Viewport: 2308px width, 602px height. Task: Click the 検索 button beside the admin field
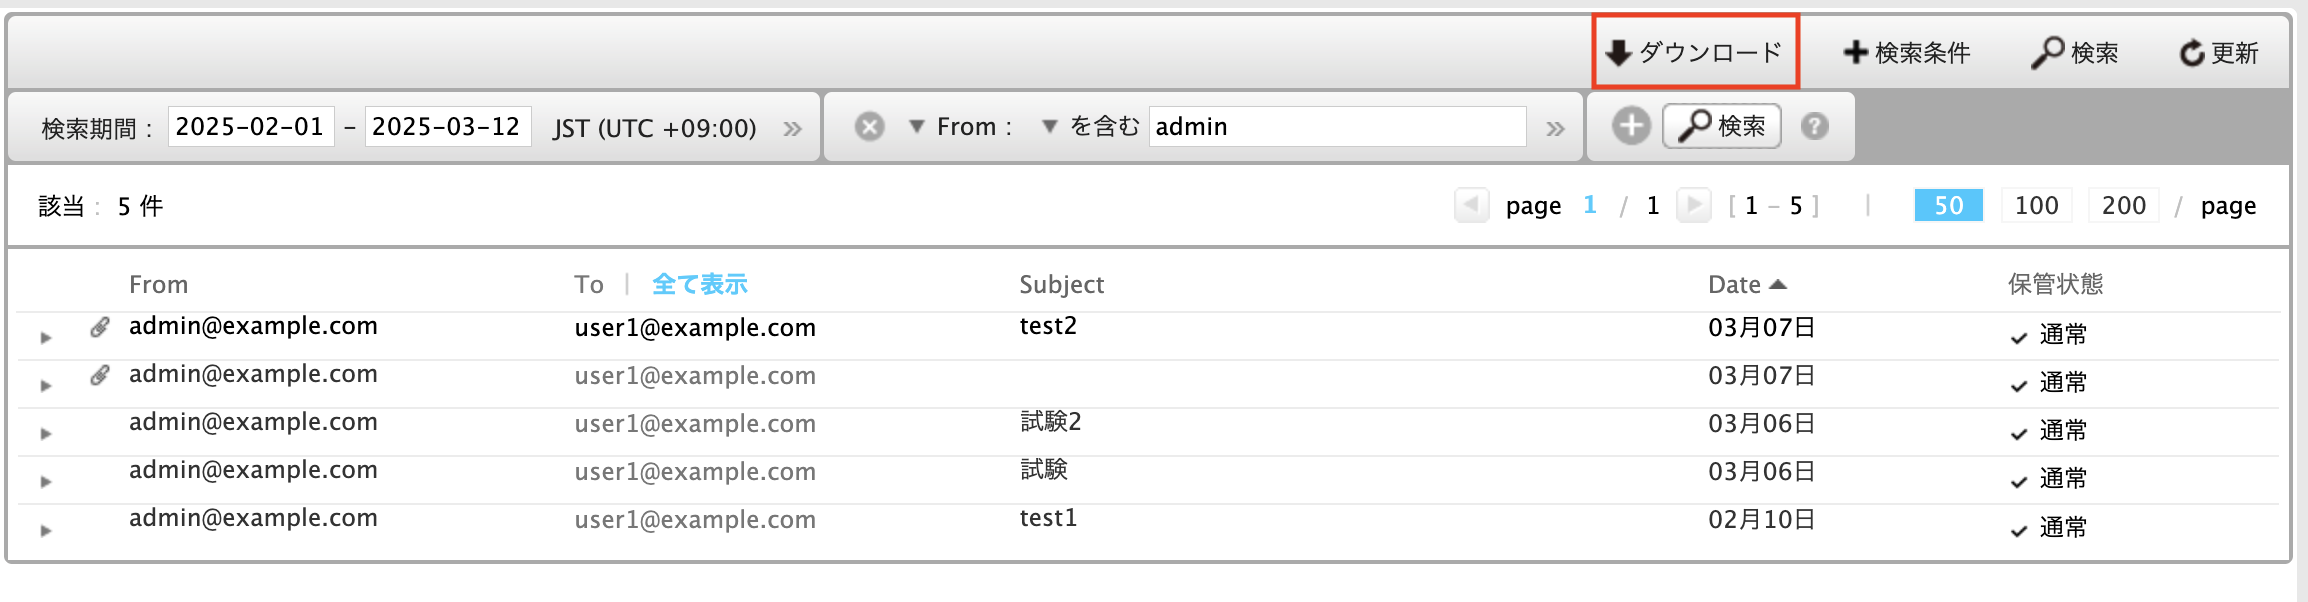pyautogui.click(x=1721, y=126)
